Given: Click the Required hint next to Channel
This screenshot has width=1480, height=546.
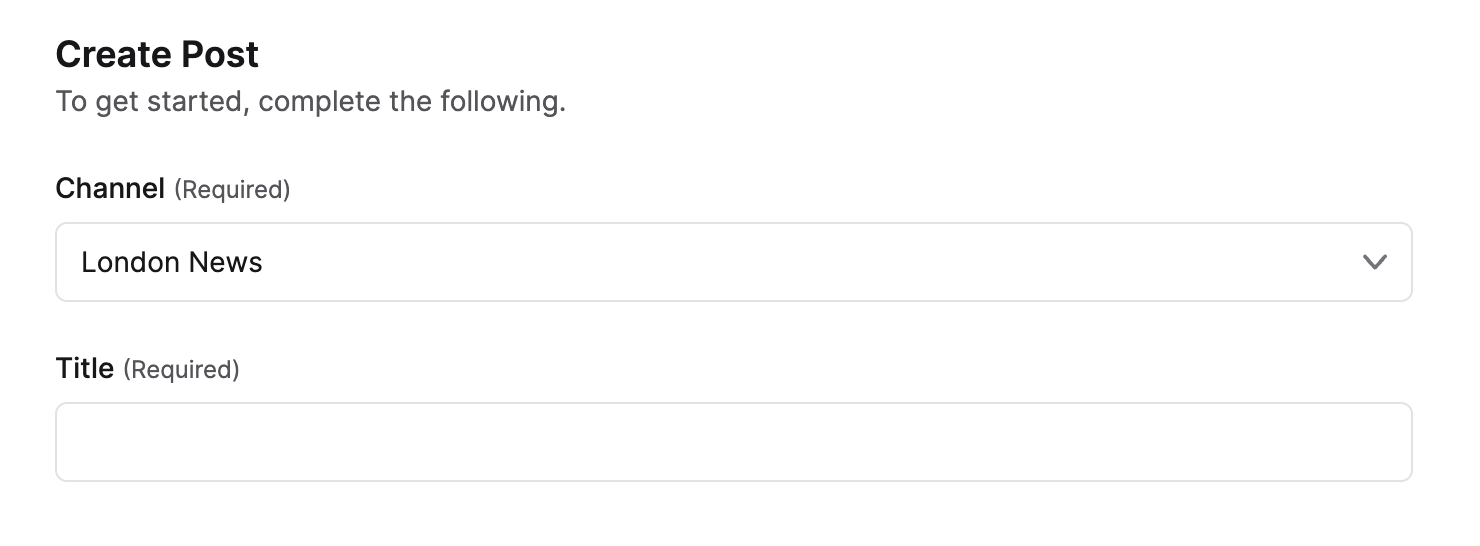Looking at the screenshot, I should pos(232,189).
